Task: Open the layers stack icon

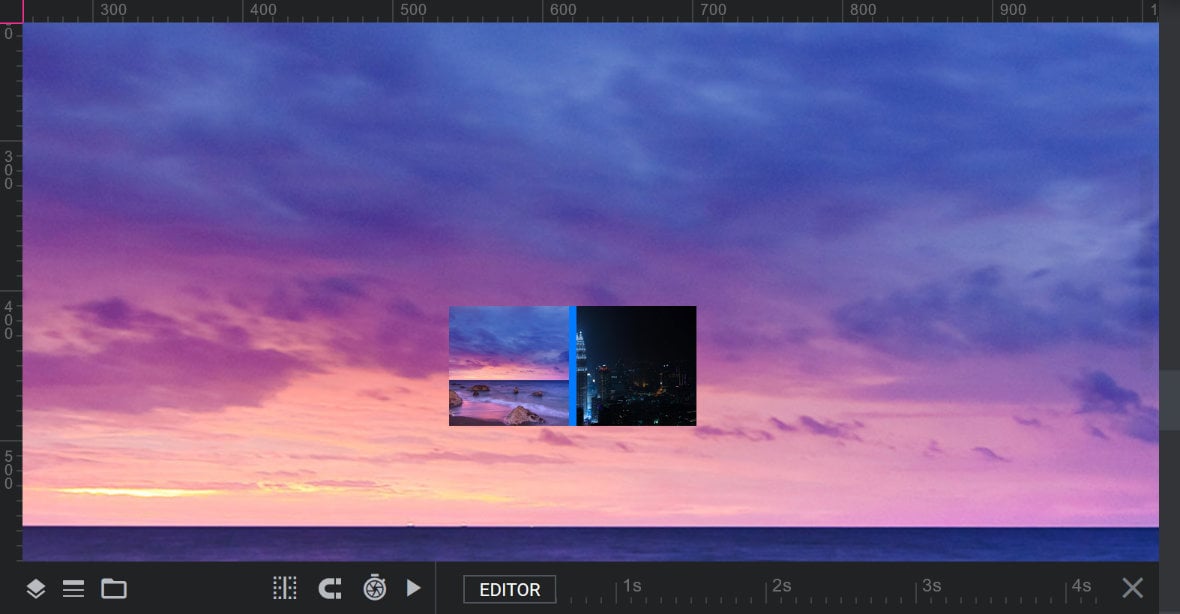Action: pyautogui.click(x=35, y=588)
